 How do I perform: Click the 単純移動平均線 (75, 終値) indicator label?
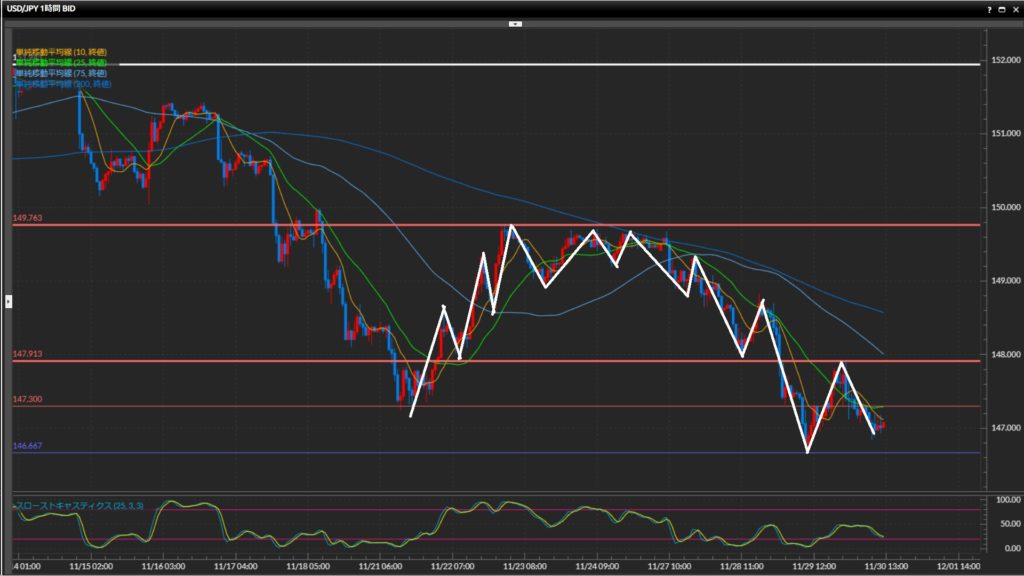click(x=62, y=73)
